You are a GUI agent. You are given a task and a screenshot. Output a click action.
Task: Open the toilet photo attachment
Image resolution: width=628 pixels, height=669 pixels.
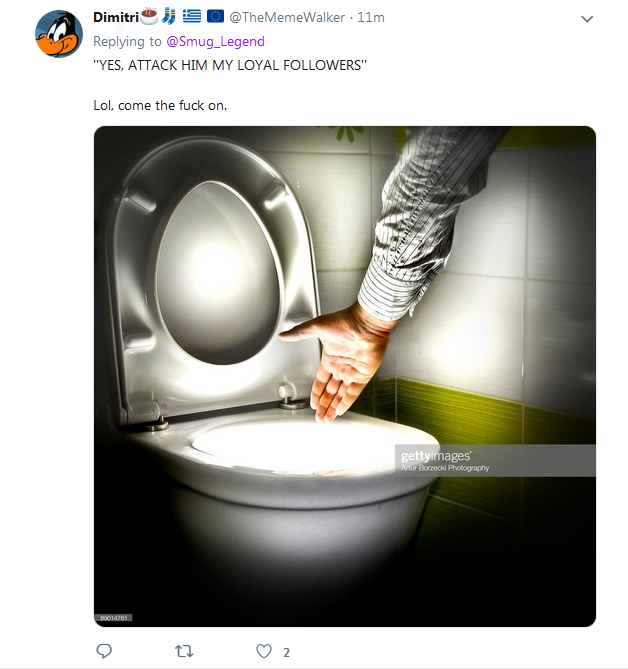pyautogui.click(x=345, y=376)
